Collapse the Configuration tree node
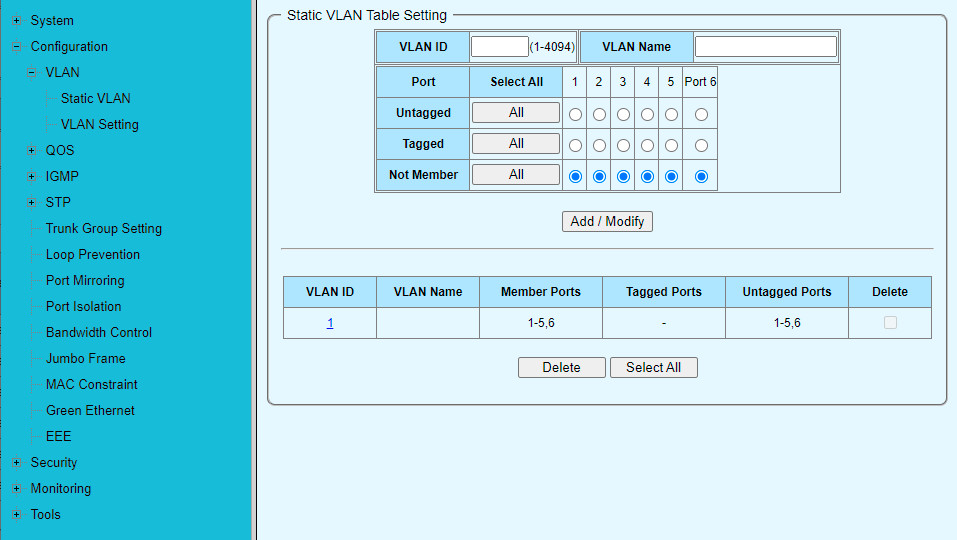The height and width of the screenshot is (540, 957). coord(16,47)
